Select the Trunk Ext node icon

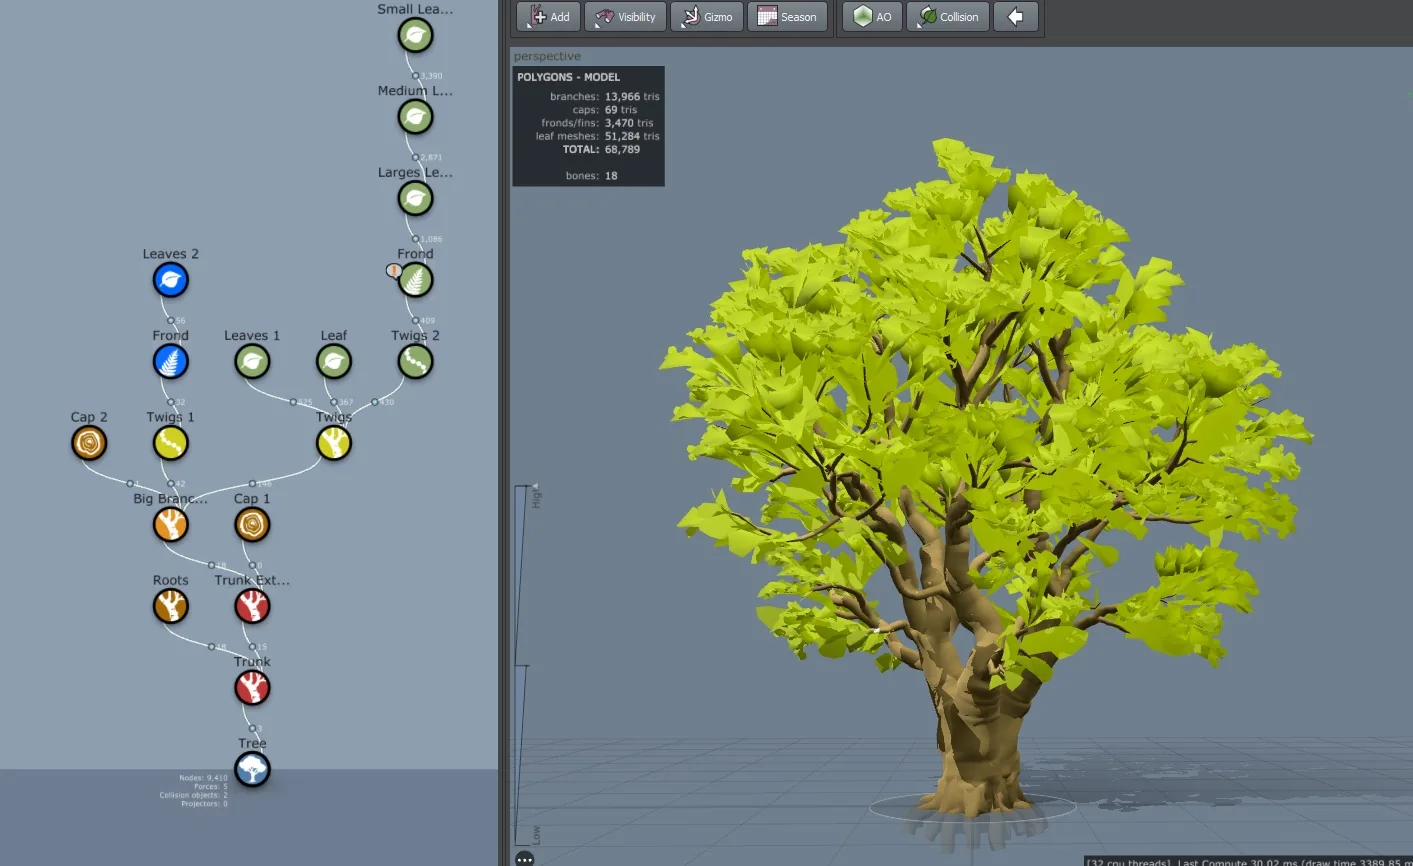pos(252,607)
